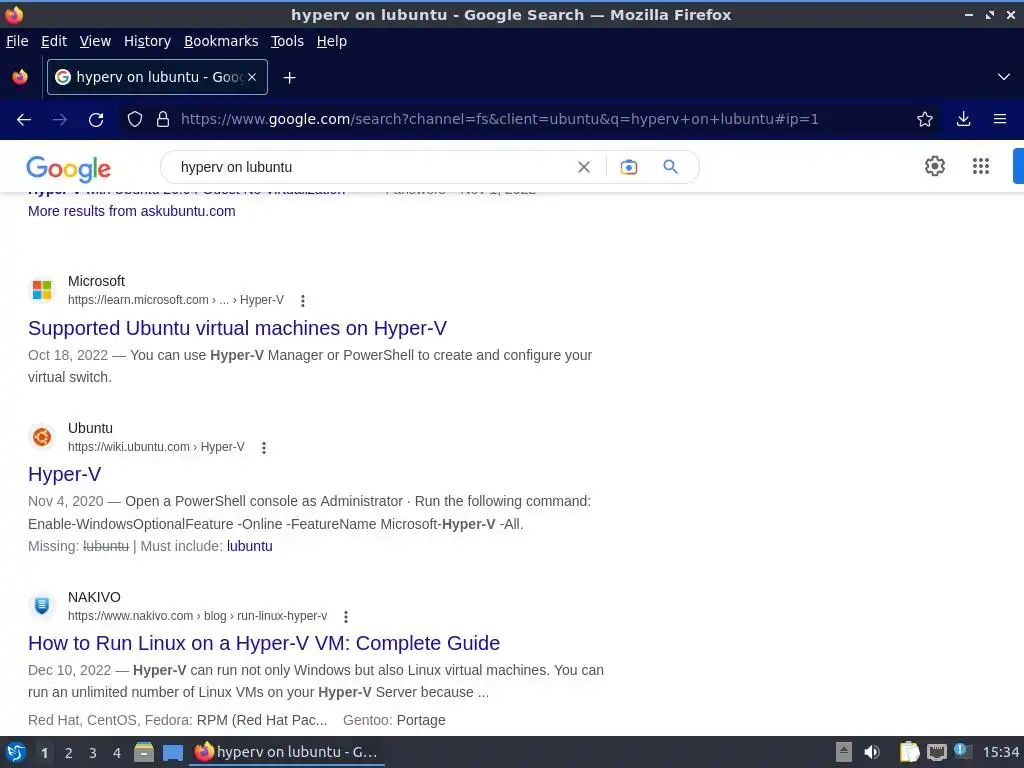Open the Lubuntu start menu
This screenshot has width=1024, height=768.
[x=16, y=752]
